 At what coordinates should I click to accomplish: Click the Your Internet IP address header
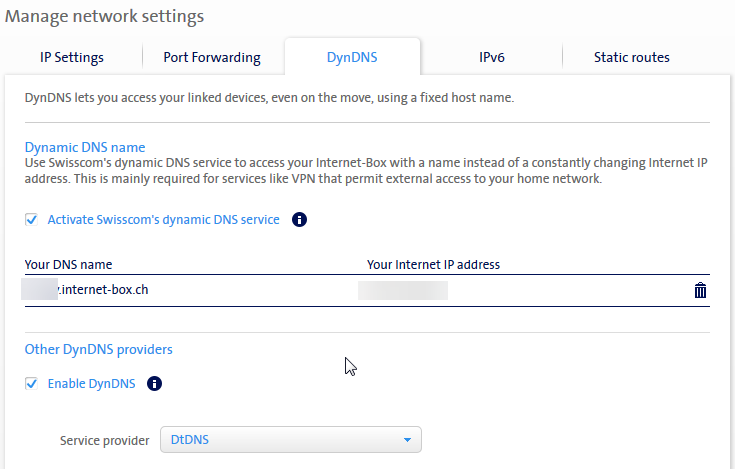click(x=433, y=265)
